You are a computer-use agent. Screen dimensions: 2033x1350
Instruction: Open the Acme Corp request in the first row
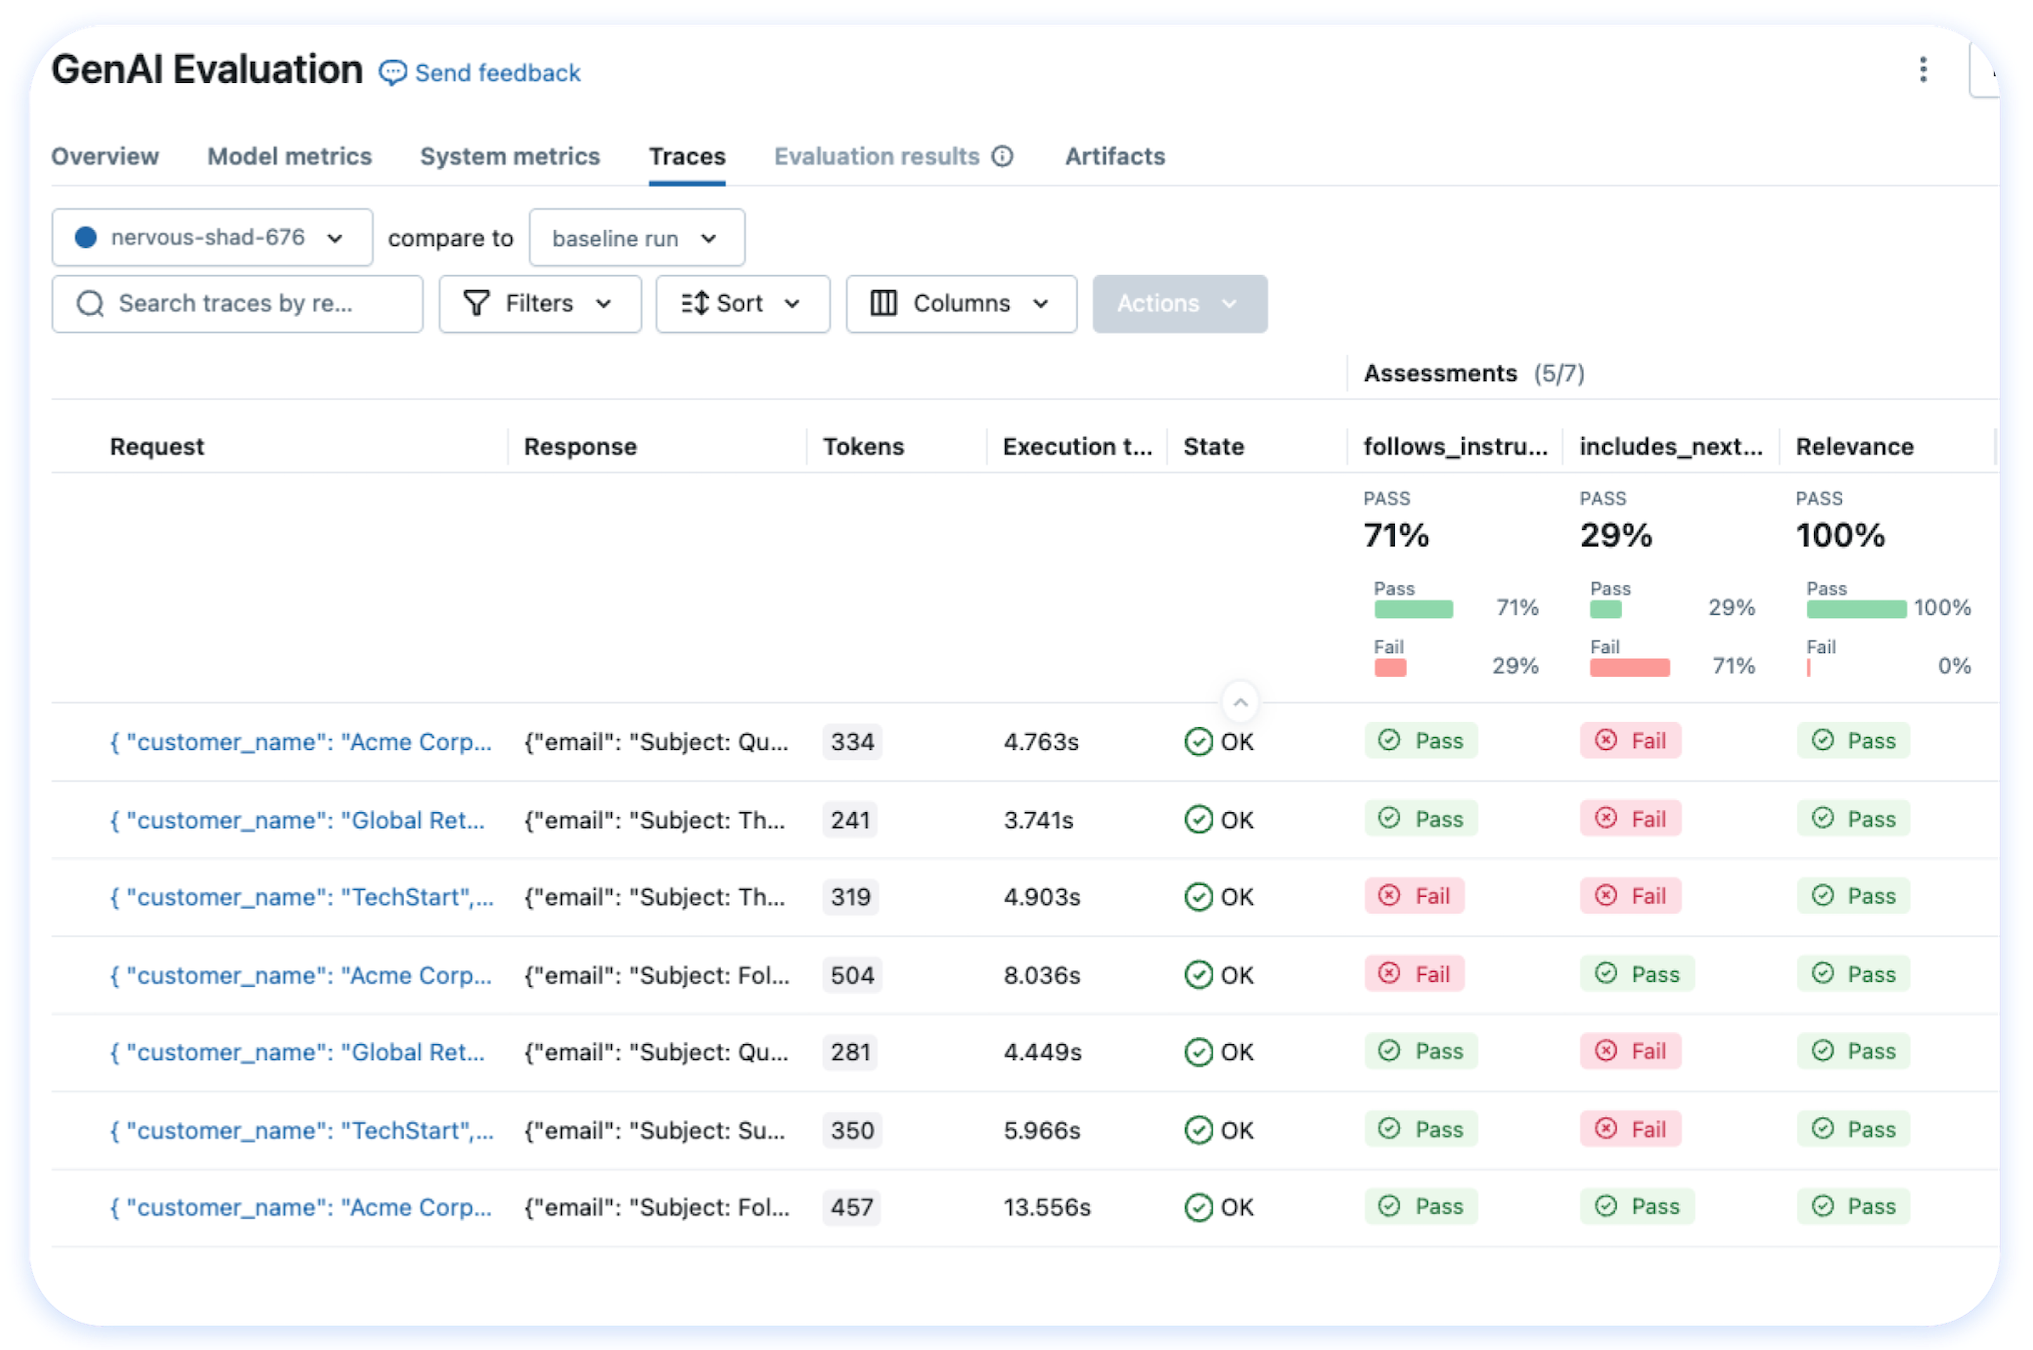tap(300, 741)
